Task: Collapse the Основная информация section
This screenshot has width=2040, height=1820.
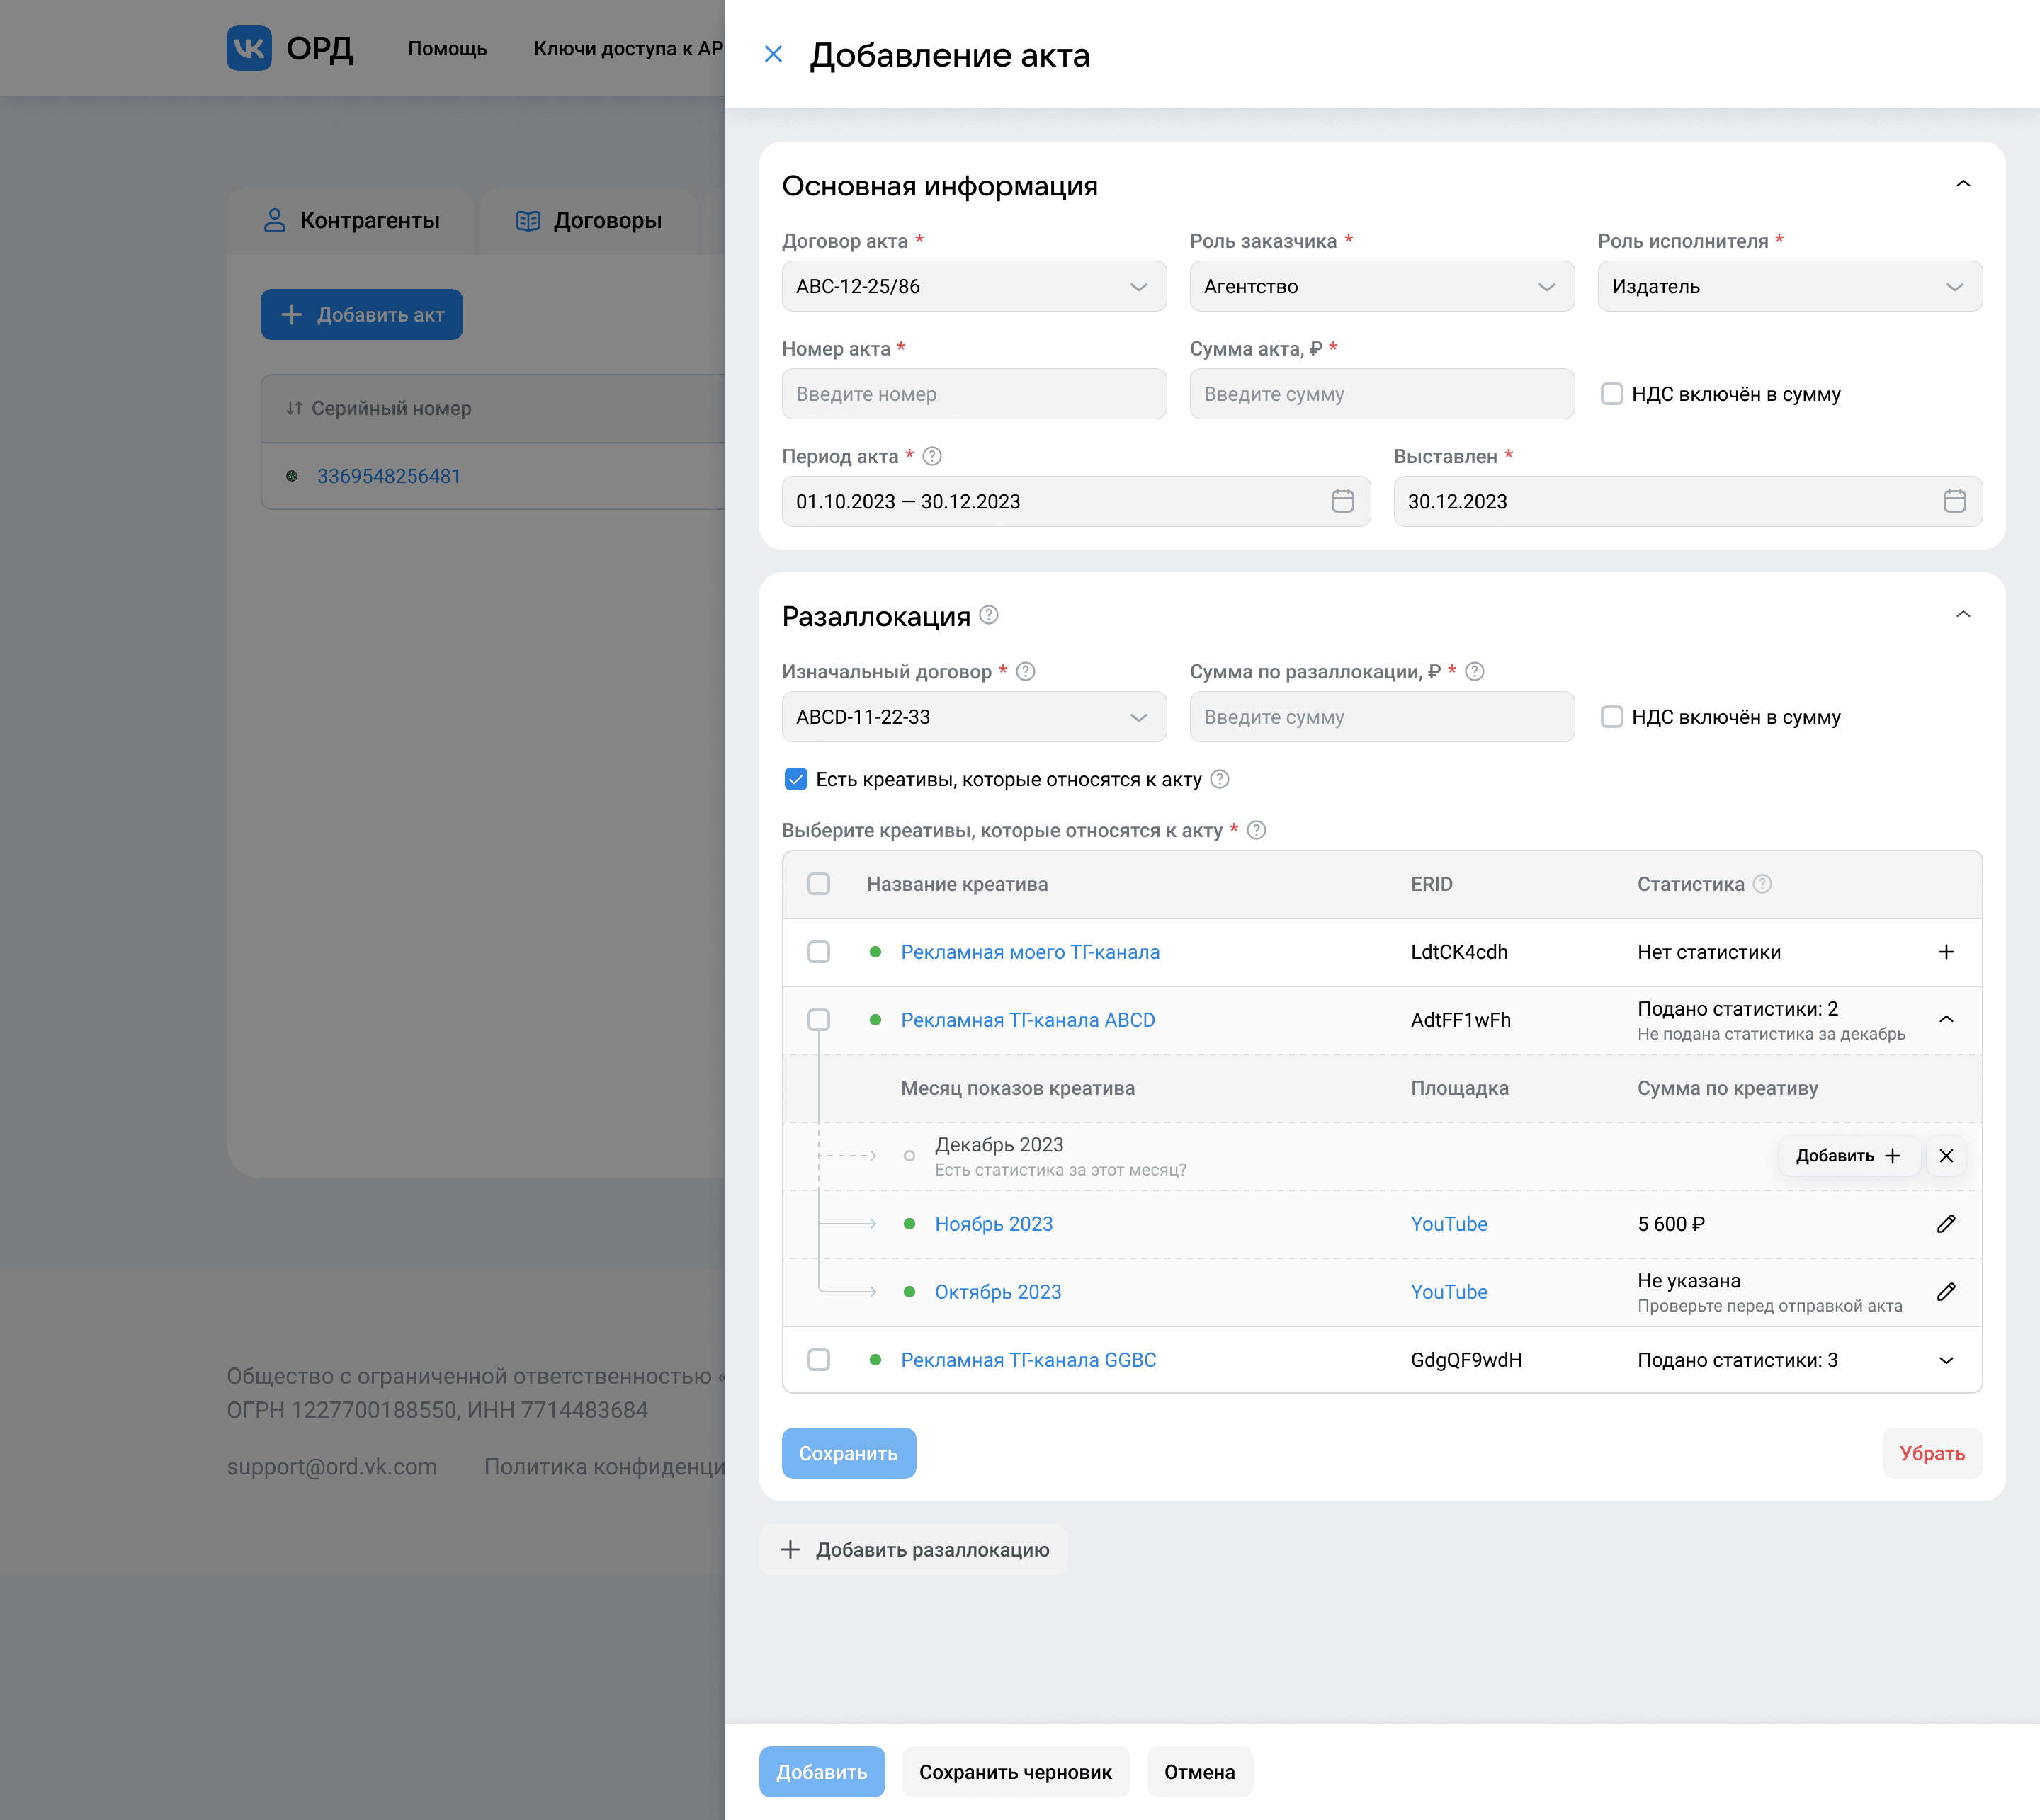Action: 1962,185
